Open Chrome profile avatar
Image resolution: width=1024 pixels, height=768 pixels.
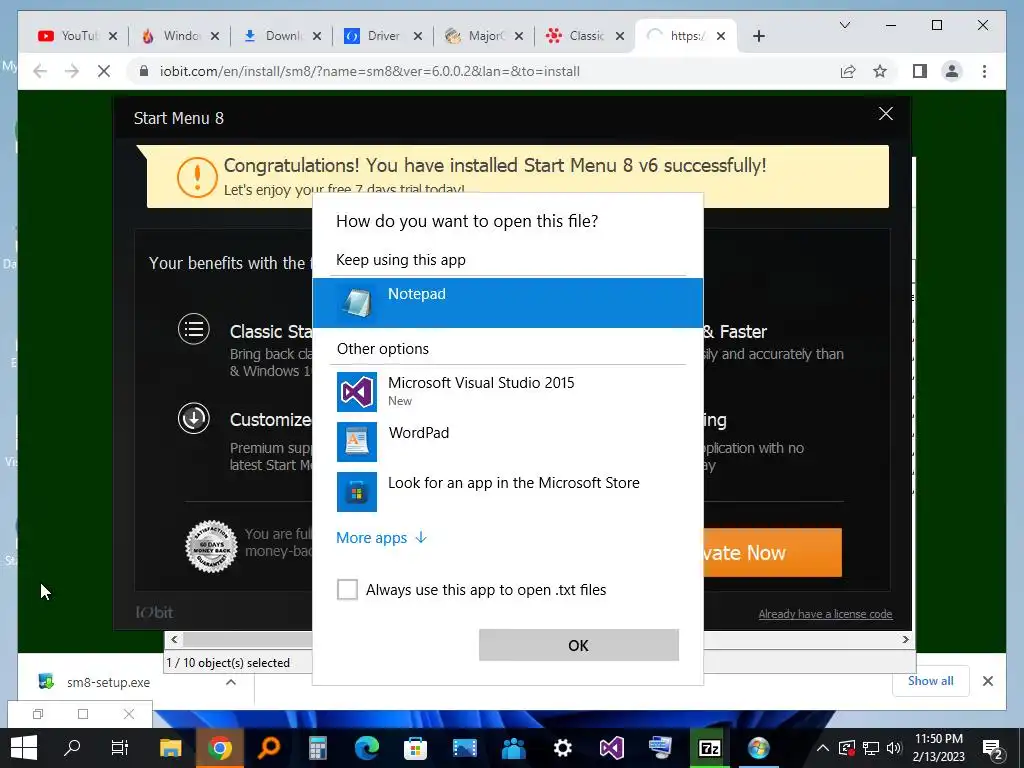pos(952,71)
